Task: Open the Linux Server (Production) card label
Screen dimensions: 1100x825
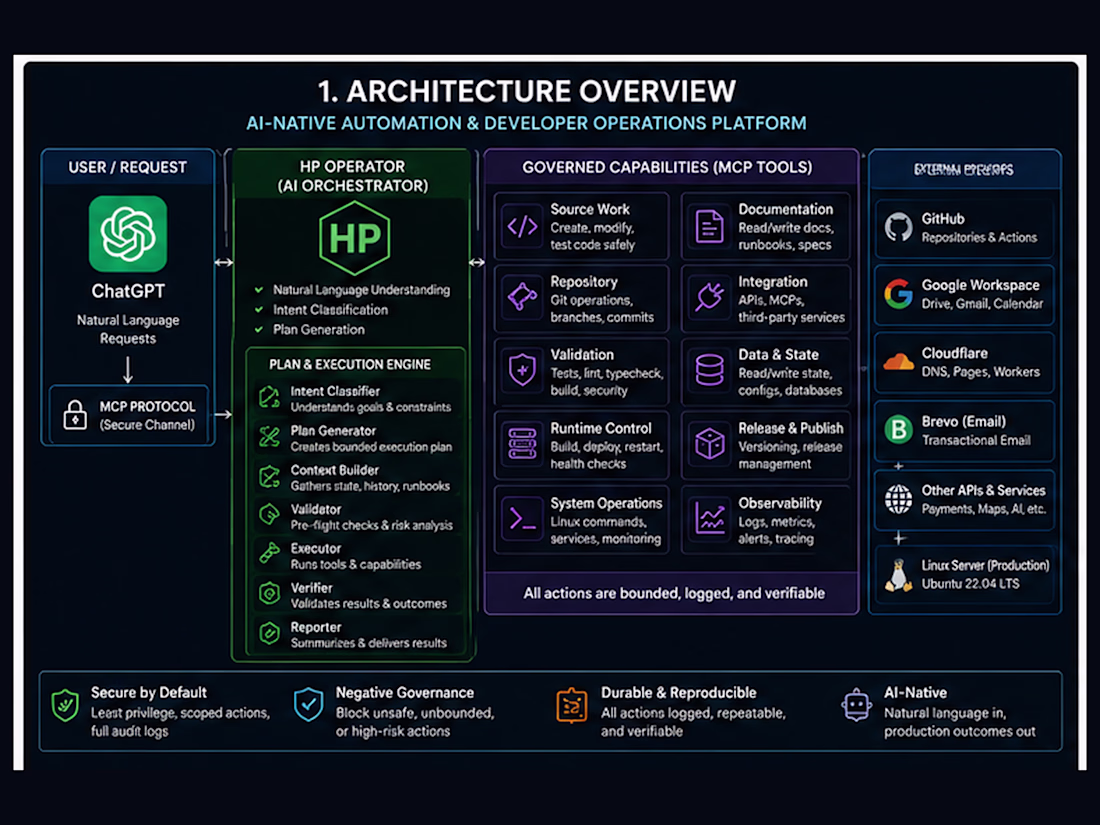Action: click(x=985, y=565)
